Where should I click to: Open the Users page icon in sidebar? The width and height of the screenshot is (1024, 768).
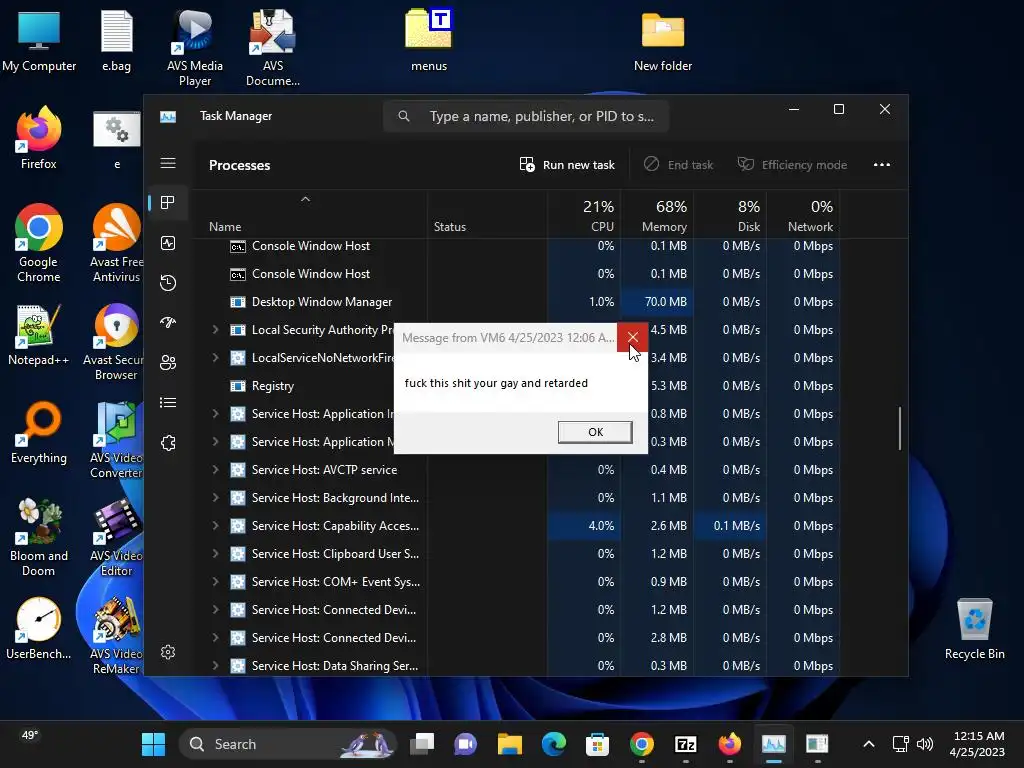(x=168, y=362)
